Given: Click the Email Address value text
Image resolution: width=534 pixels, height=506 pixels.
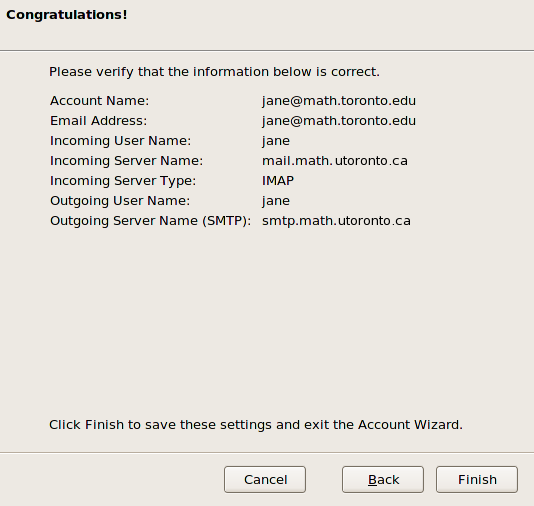Looking at the screenshot, I should coord(339,121).
